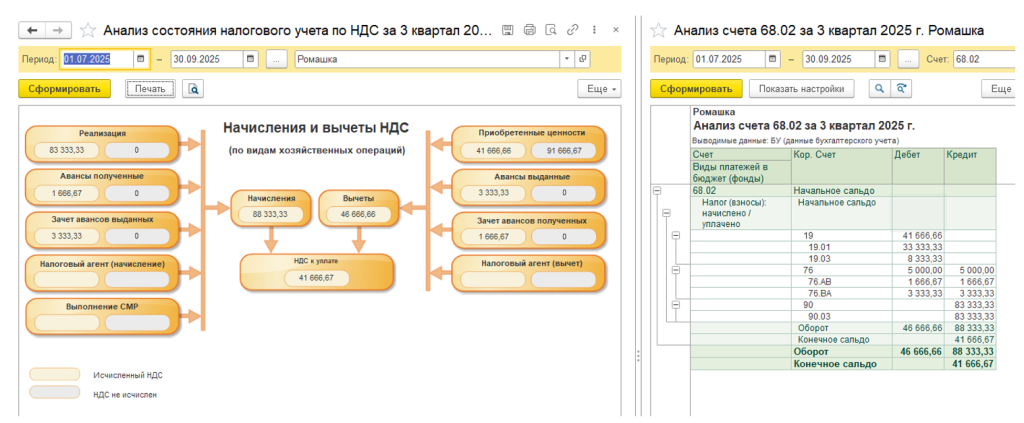Copy link to report via chain icon

(571, 31)
